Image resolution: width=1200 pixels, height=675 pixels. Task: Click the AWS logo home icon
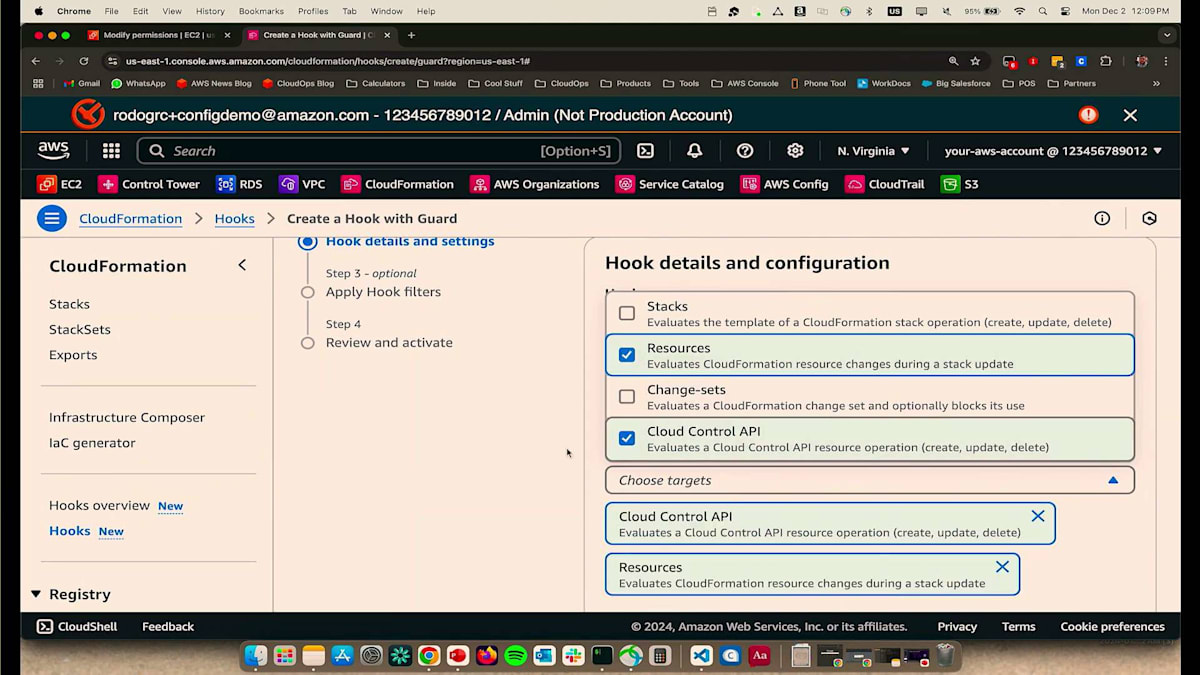pos(54,151)
